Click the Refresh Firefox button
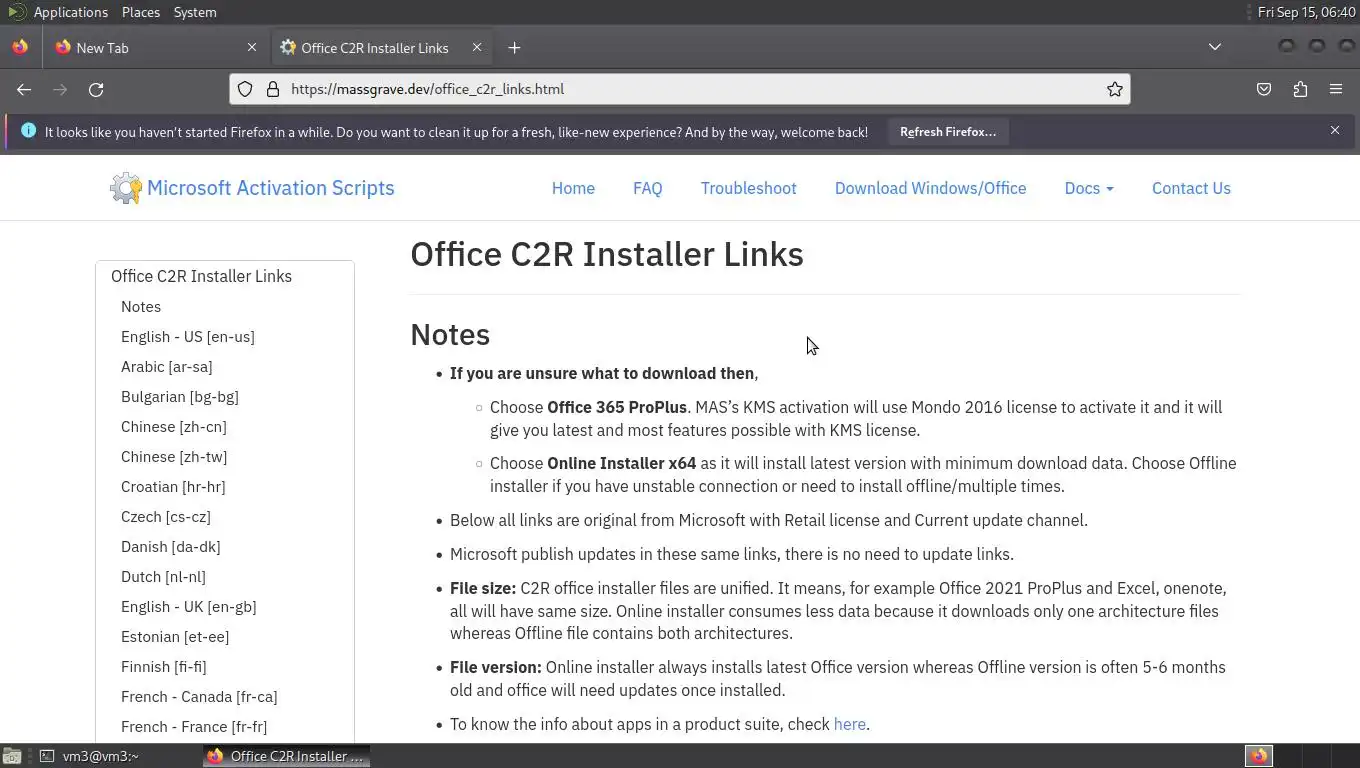Image resolution: width=1360 pixels, height=768 pixels. [948, 131]
